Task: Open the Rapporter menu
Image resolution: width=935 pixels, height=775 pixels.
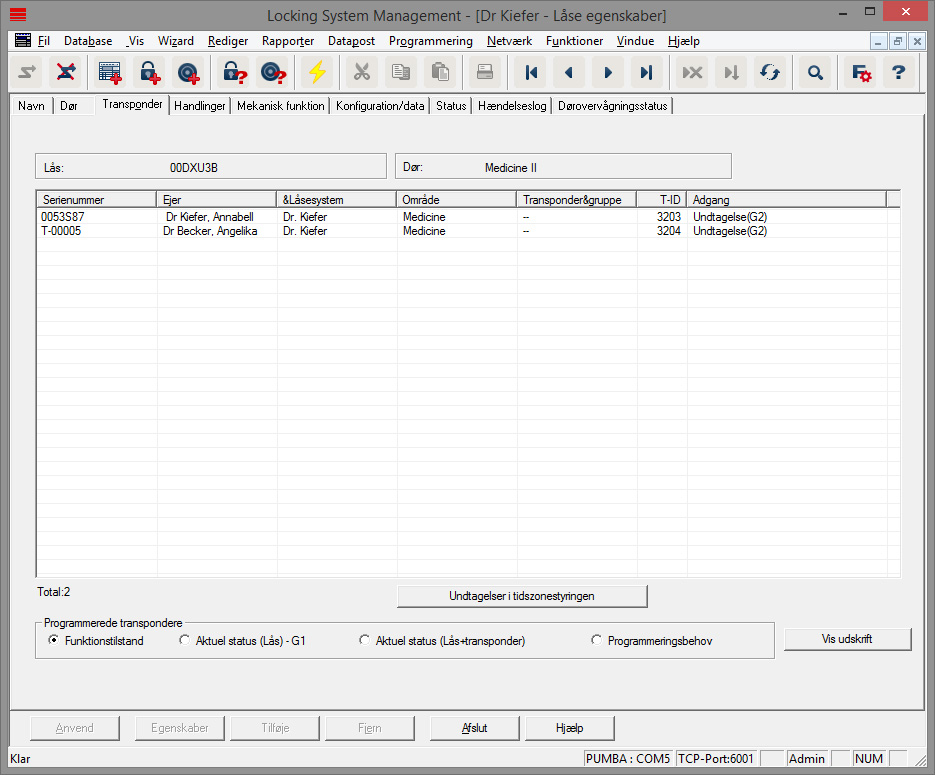Action: pos(288,41)
